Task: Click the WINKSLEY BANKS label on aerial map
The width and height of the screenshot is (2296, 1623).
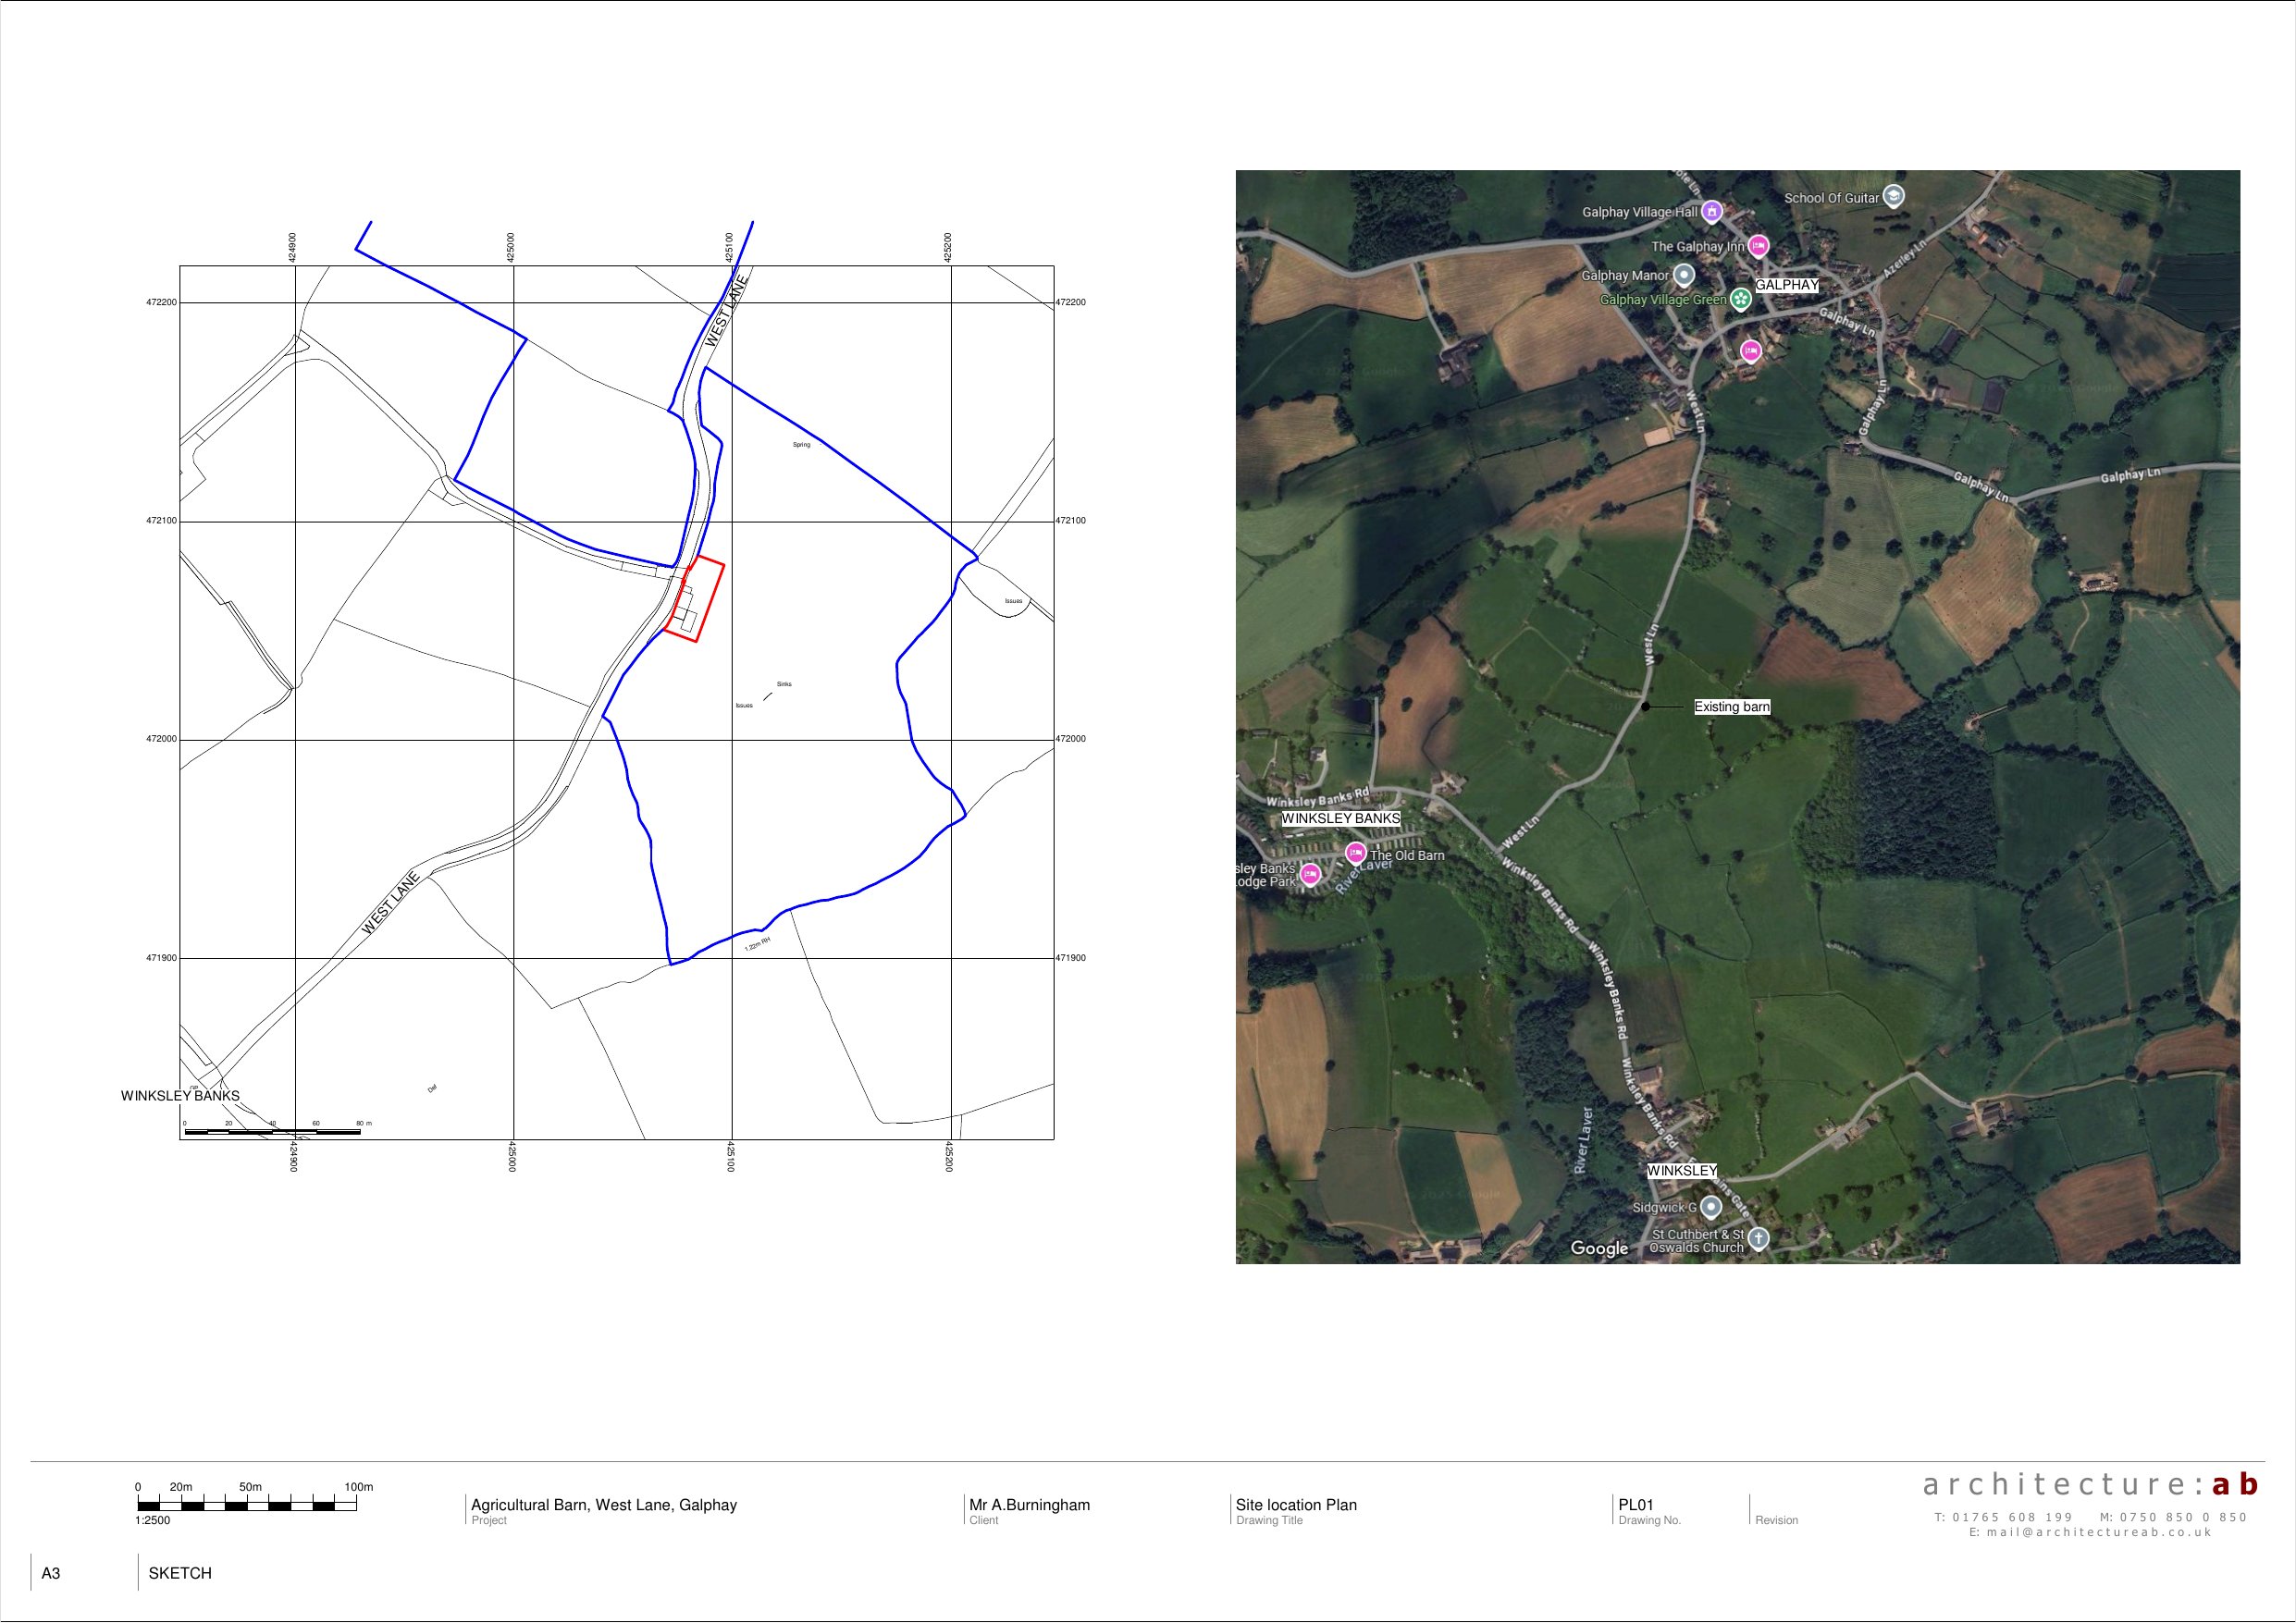Action: tap(1340, 818)
